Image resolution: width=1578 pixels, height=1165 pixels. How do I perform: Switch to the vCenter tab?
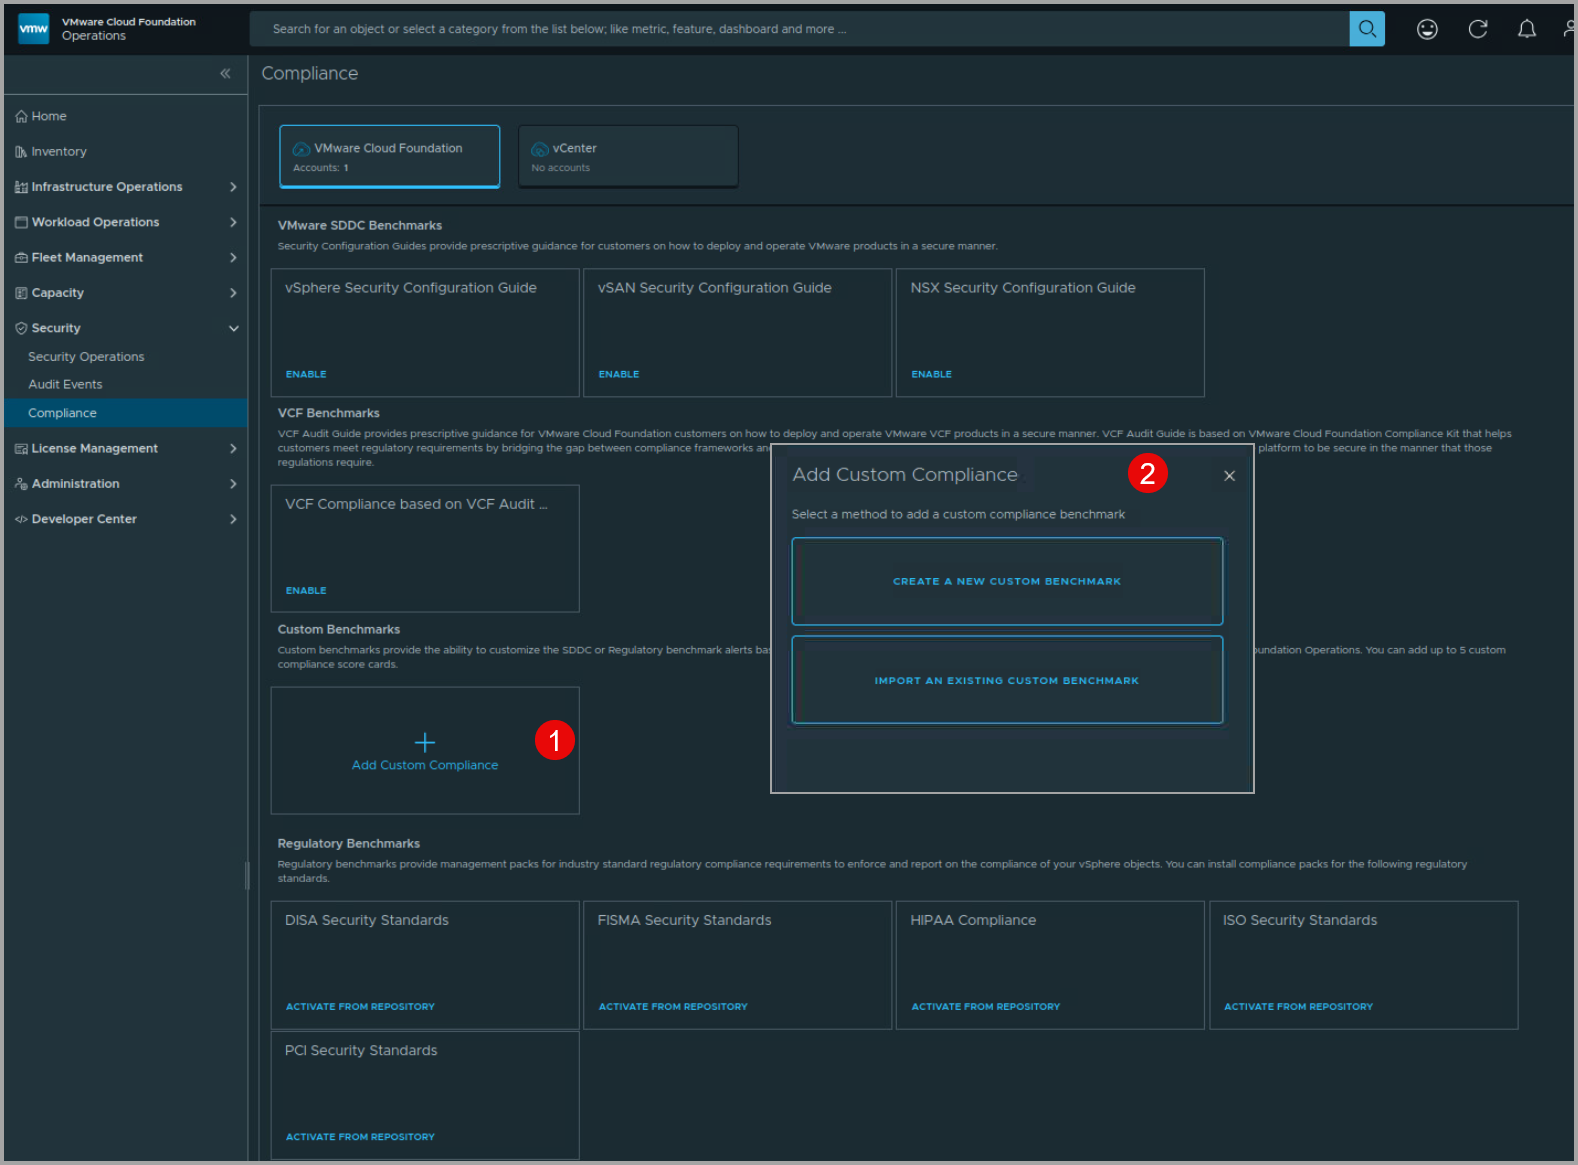(628, 156)
